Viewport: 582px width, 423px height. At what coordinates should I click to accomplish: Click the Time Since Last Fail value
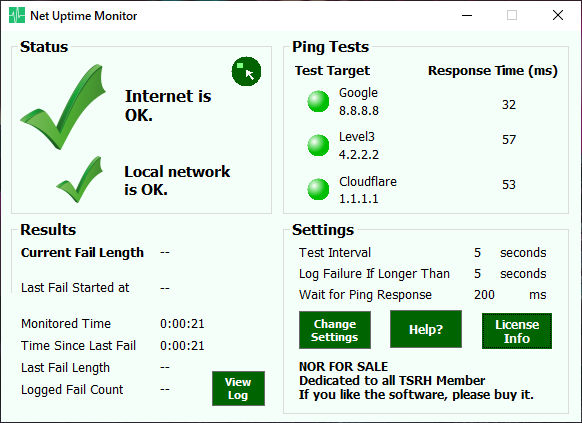point(182,346)
